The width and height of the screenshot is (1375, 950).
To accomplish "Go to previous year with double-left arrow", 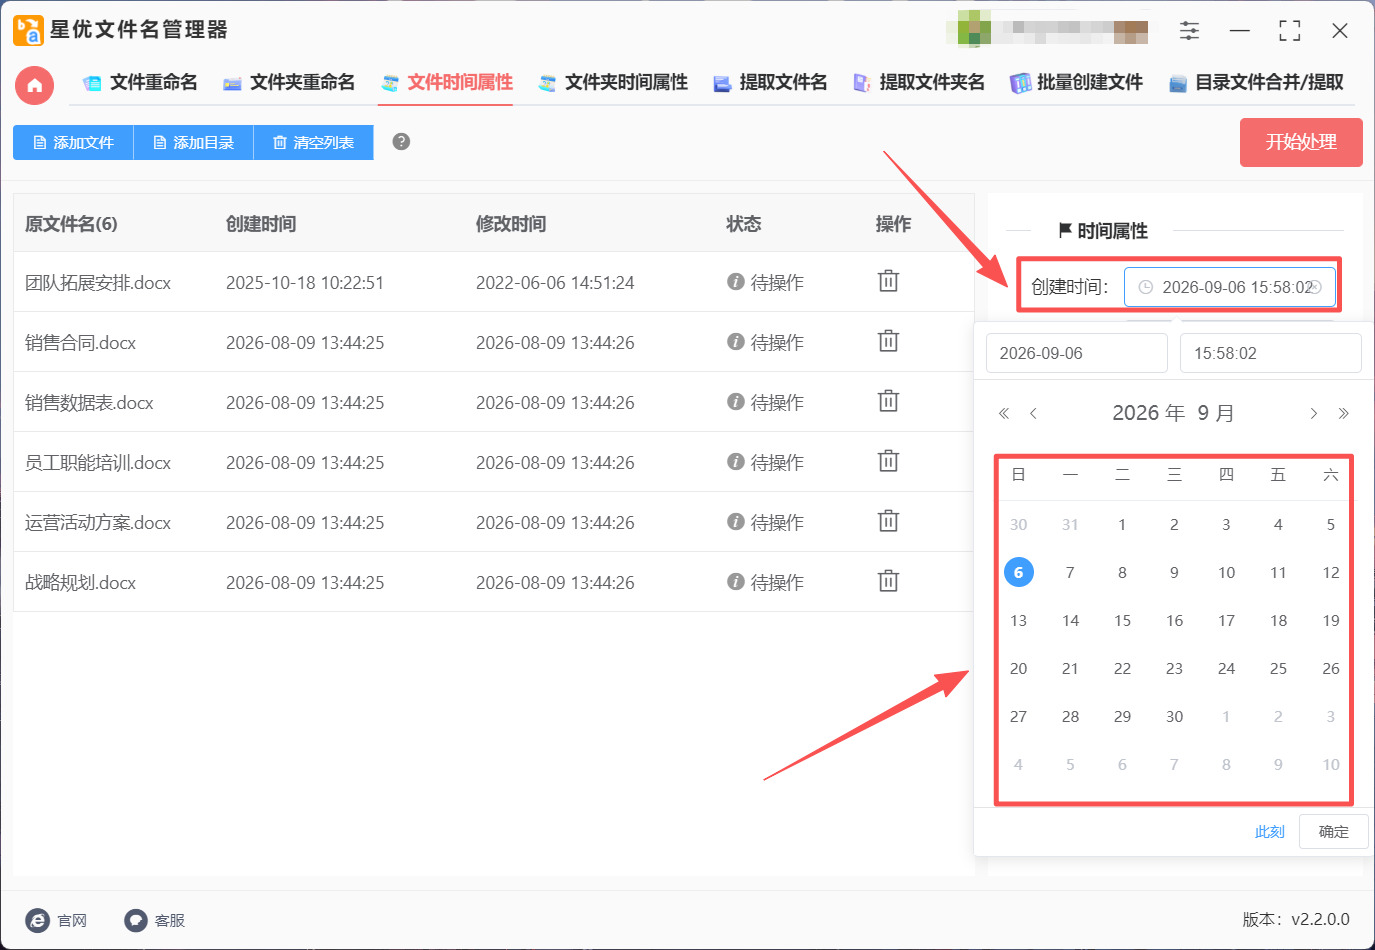I will tap(1004, 413).
